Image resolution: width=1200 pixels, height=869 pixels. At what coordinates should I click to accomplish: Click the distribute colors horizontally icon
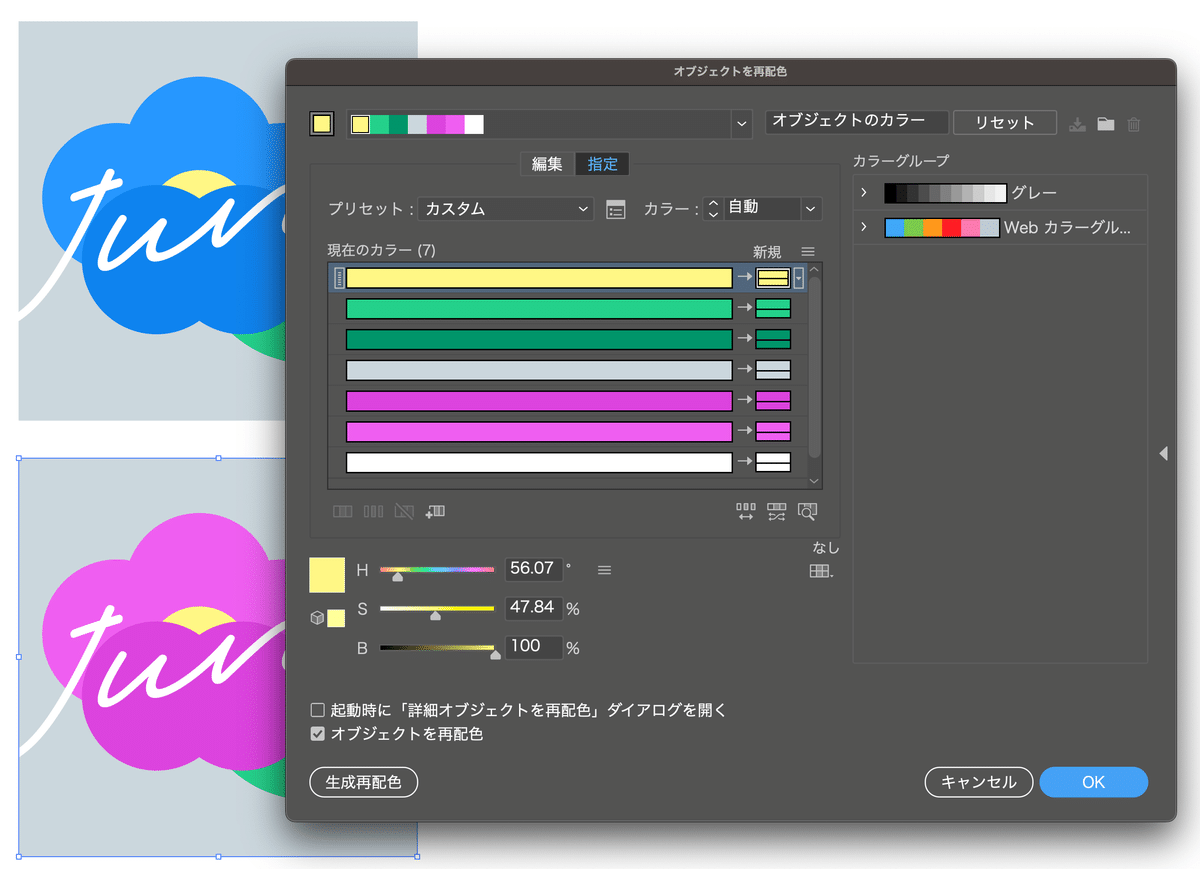coord(745,511)
